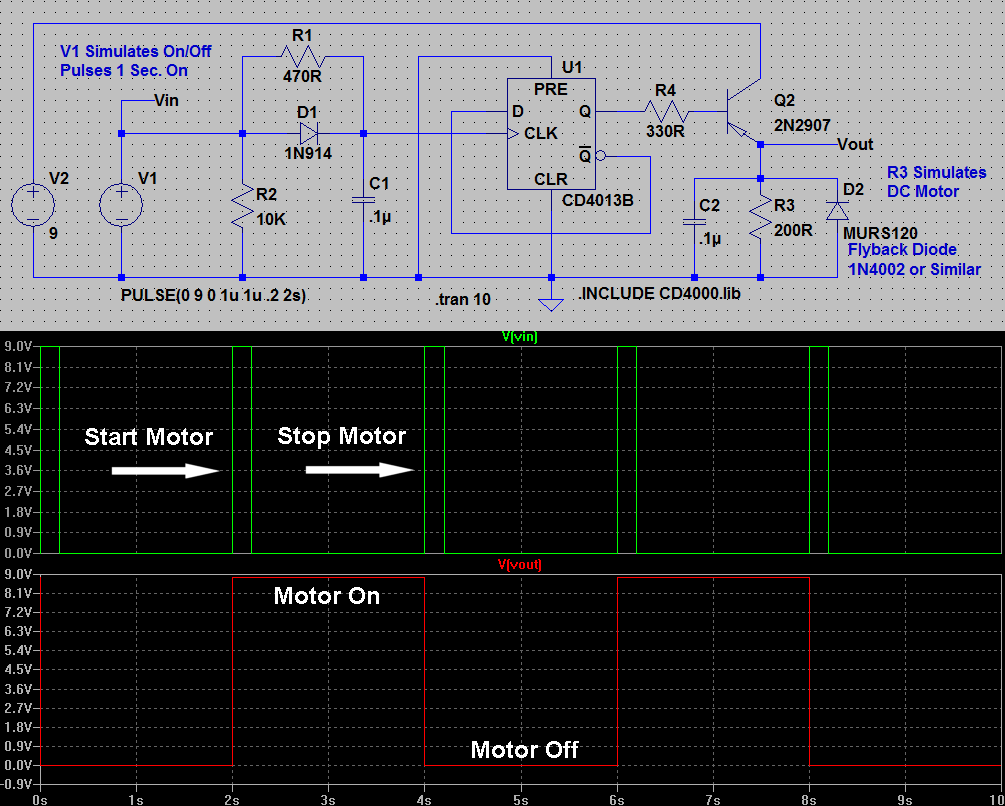1005x806 pixels.
Task: Select the "V1 Simulates On/Off" comment
Action: pos(135,51)
